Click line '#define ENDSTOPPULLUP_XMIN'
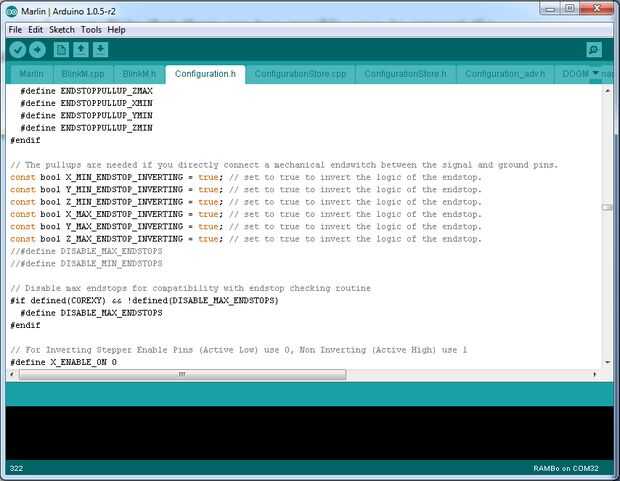This screenshot has width=620, height=481. pyautogui.click(x=86, y=103)
